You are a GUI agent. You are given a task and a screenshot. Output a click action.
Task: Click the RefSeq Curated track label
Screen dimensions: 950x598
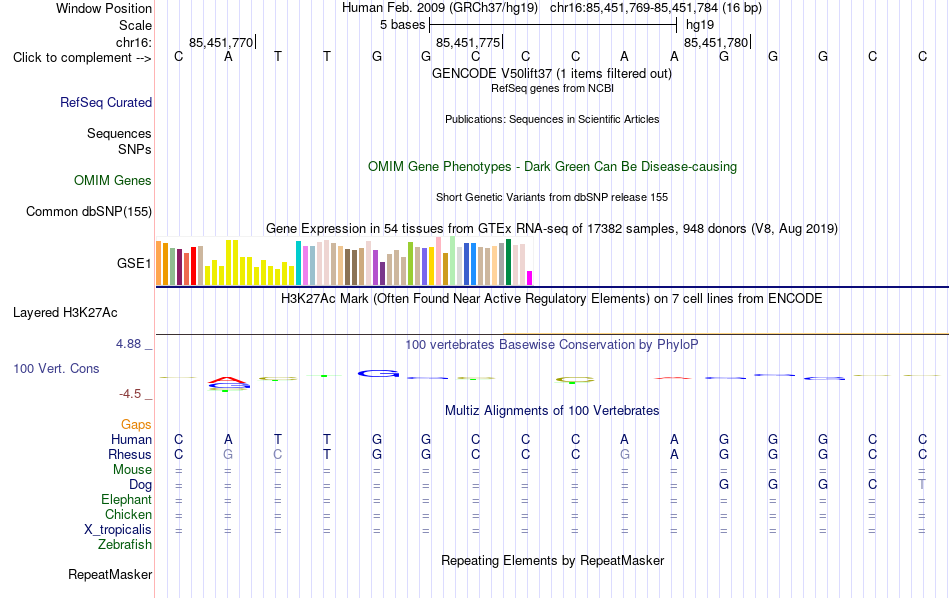[x=106, y=102]
